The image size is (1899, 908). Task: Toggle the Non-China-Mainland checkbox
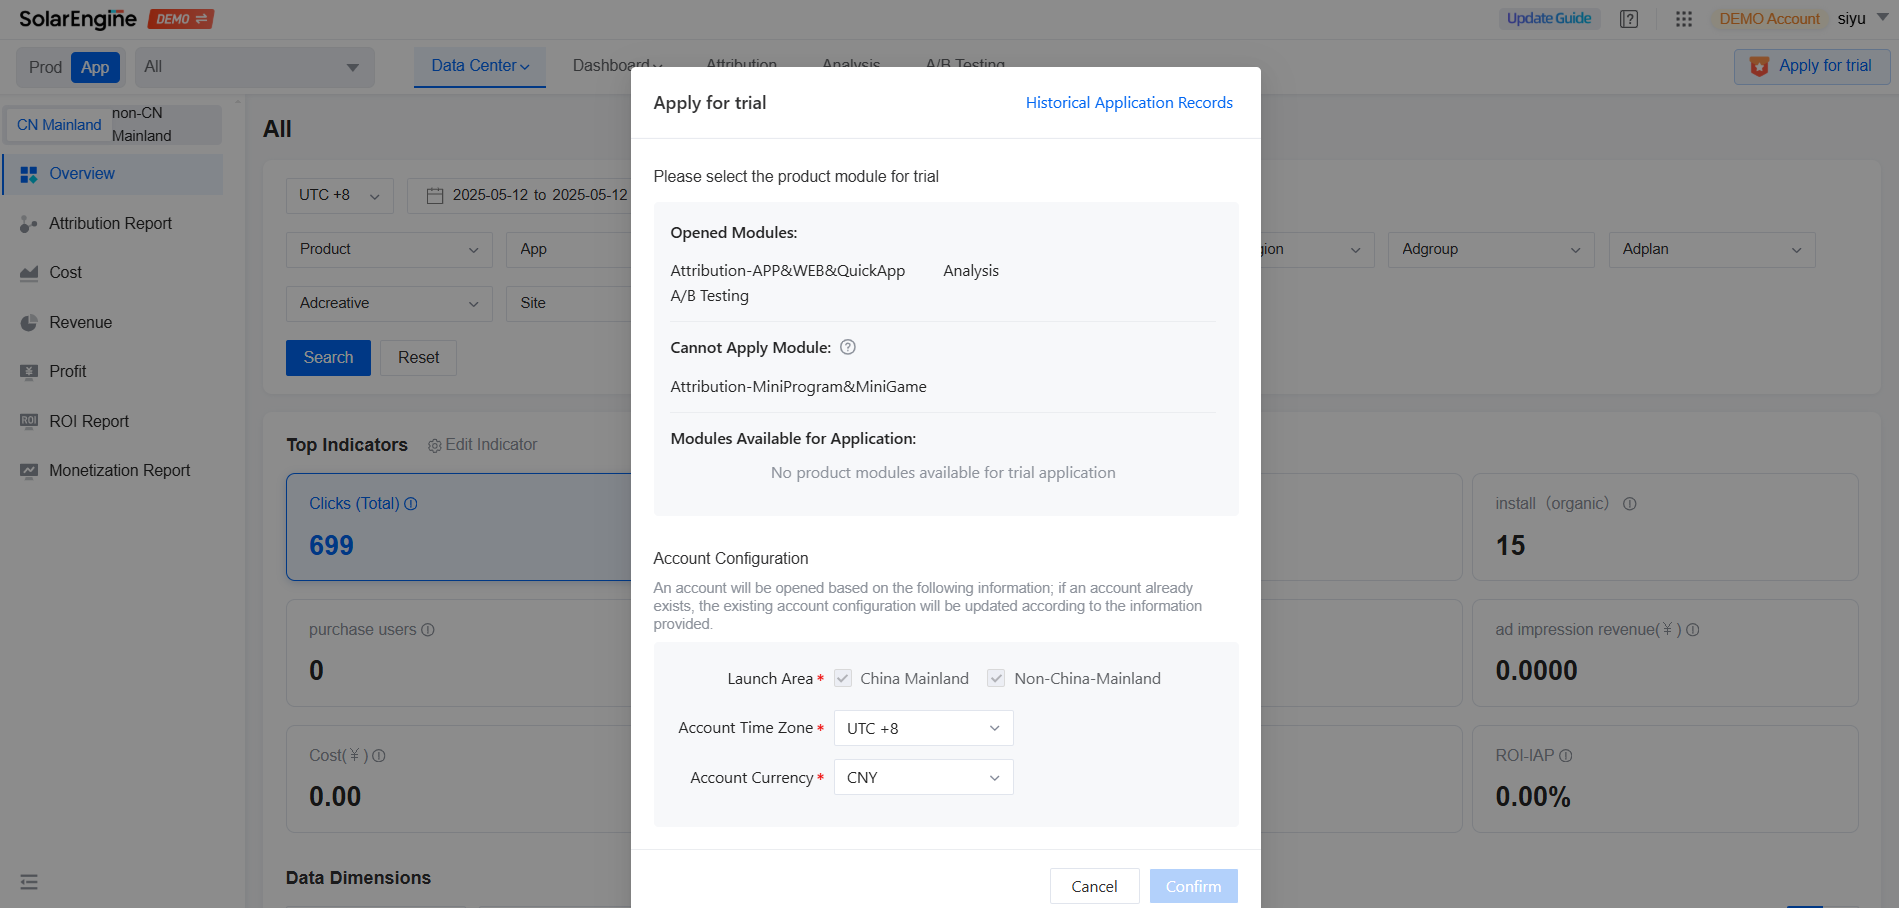point(996,678)
